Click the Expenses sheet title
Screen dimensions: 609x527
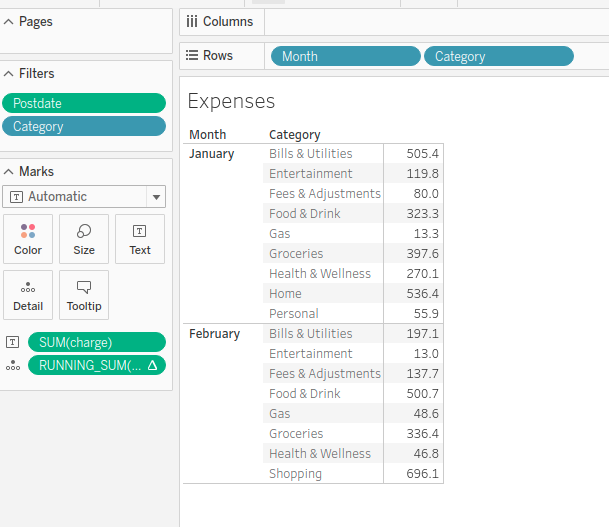tap(231, 101)
